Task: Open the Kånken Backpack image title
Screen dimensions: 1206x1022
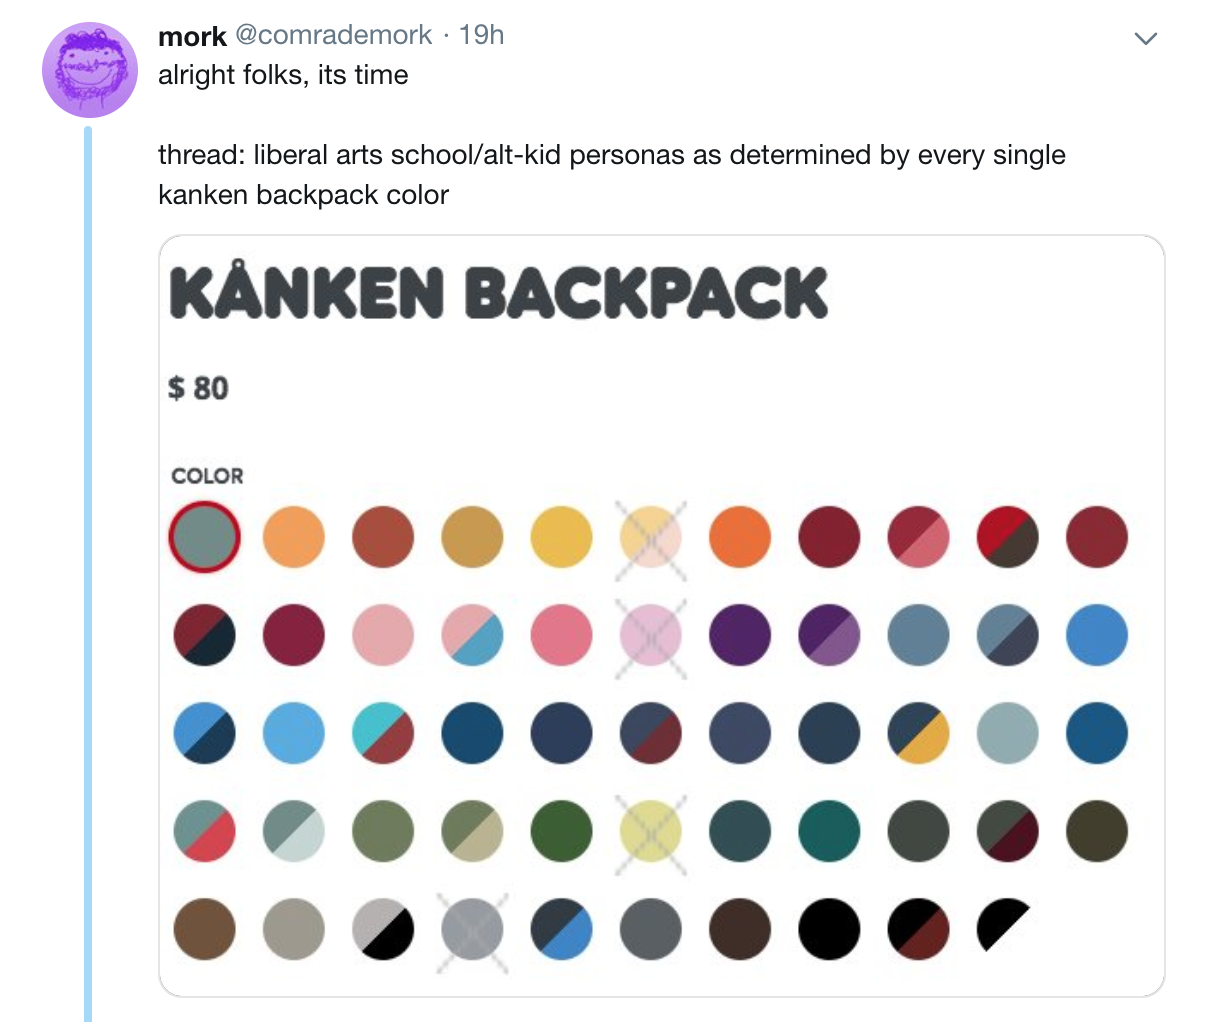Action: (x=498, y=293)
